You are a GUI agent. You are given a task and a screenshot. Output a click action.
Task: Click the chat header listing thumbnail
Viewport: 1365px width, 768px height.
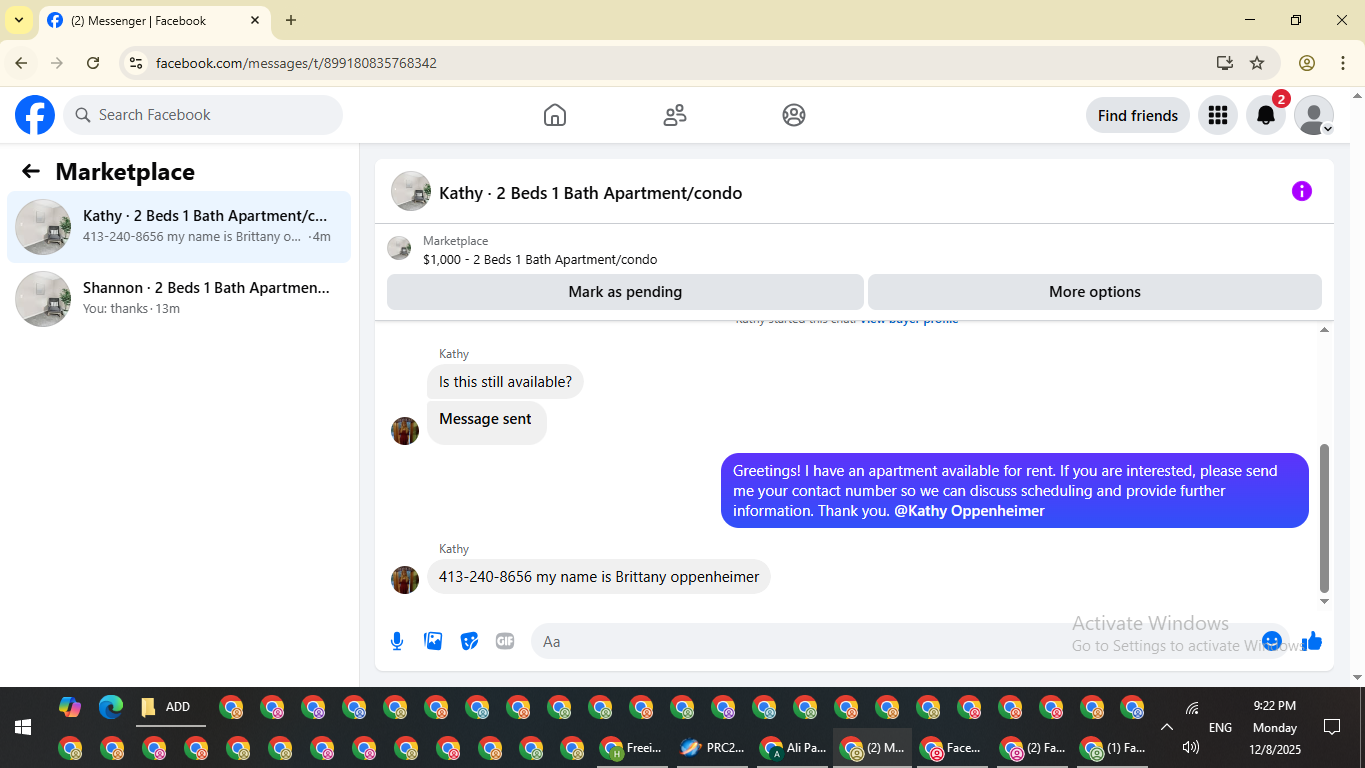point(411,191)
